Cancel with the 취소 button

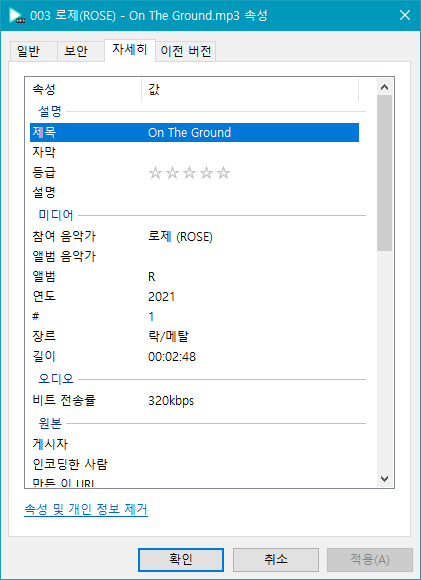(276, 560)
